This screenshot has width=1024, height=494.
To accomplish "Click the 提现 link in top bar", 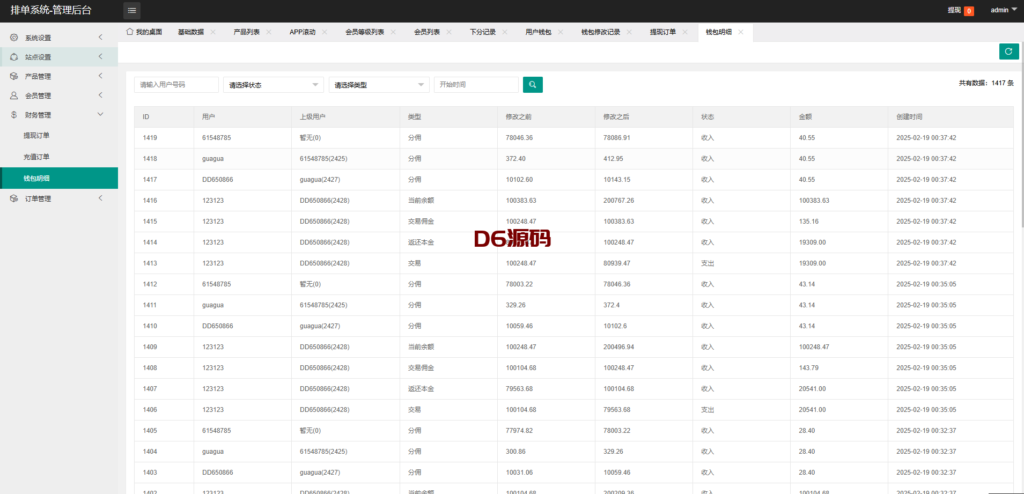I will click(954, 10).
